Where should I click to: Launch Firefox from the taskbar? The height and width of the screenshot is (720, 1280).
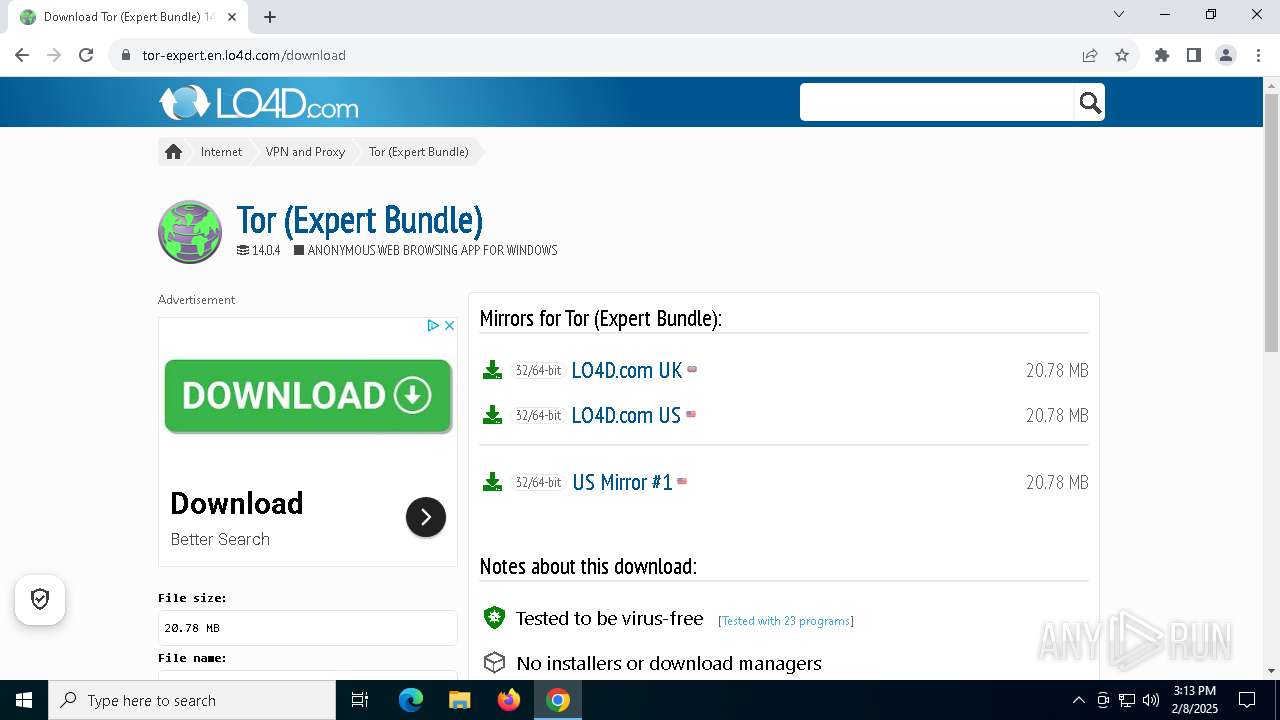coord(509,700)
